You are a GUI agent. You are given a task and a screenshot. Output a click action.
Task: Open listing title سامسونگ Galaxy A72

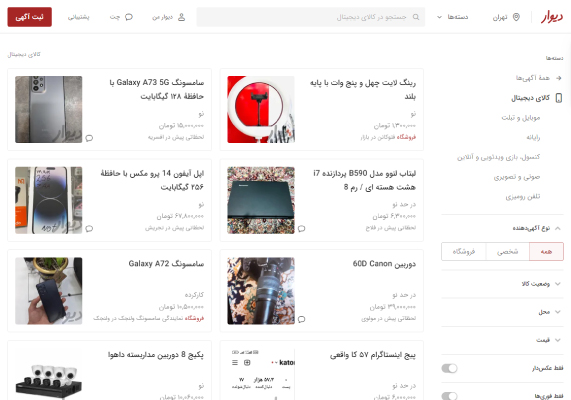click(166, 263)
